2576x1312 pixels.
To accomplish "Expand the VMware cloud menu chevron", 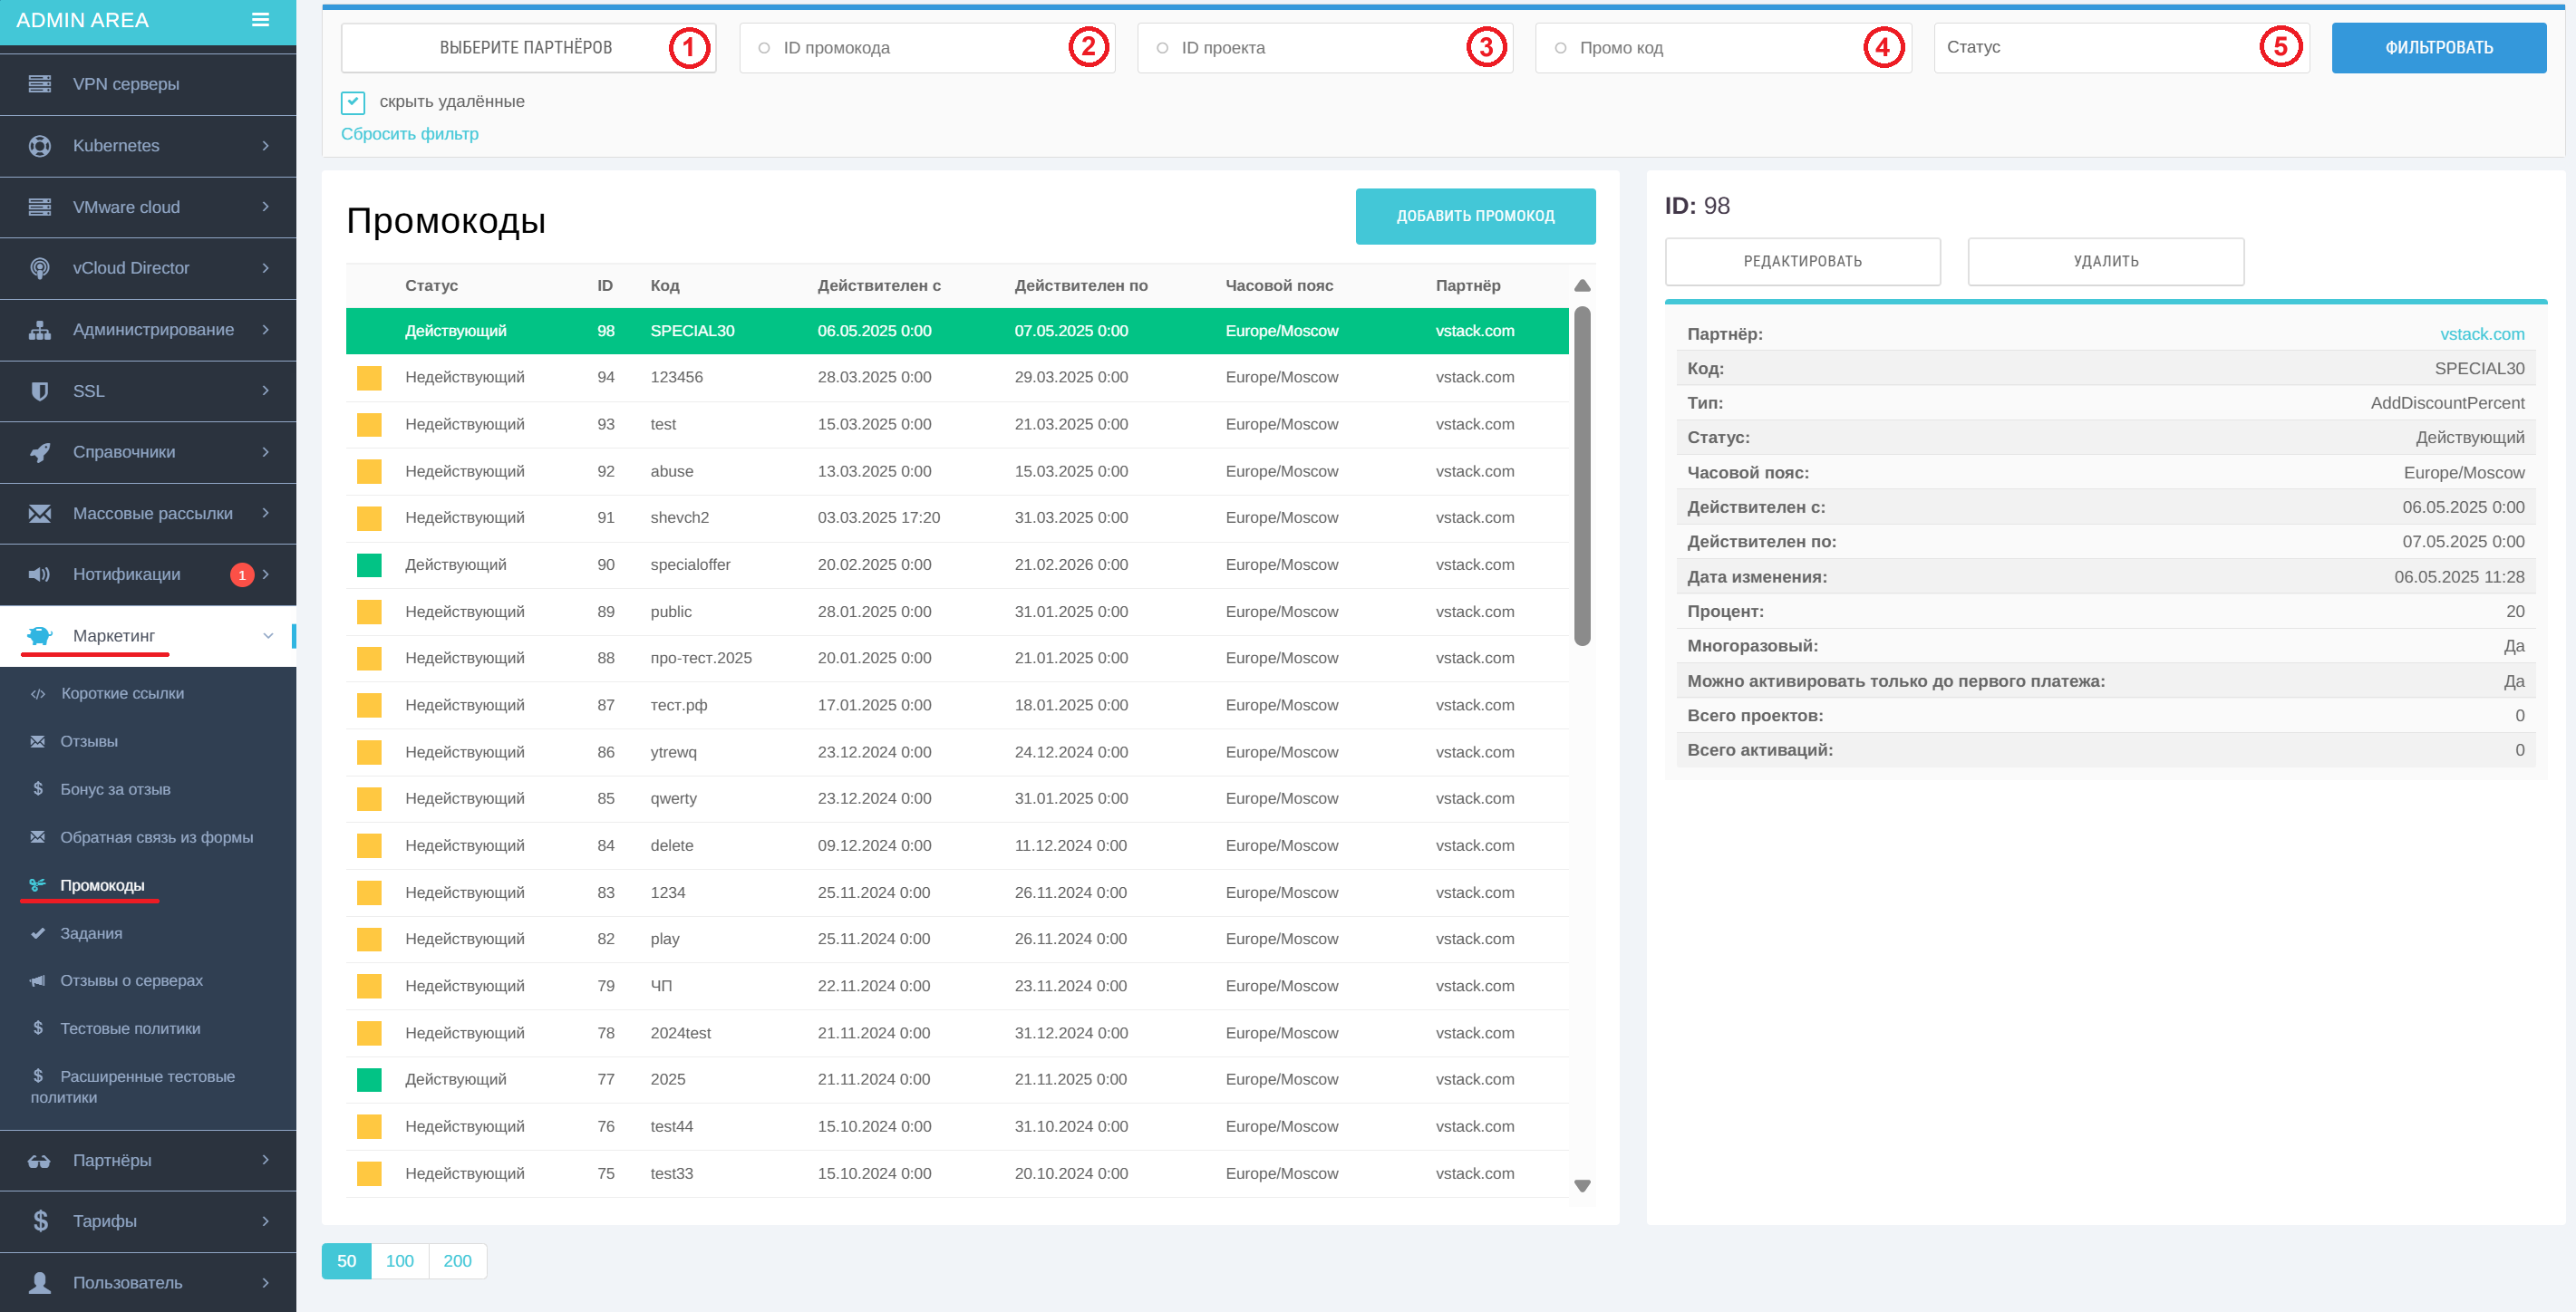I will point(266,207).
